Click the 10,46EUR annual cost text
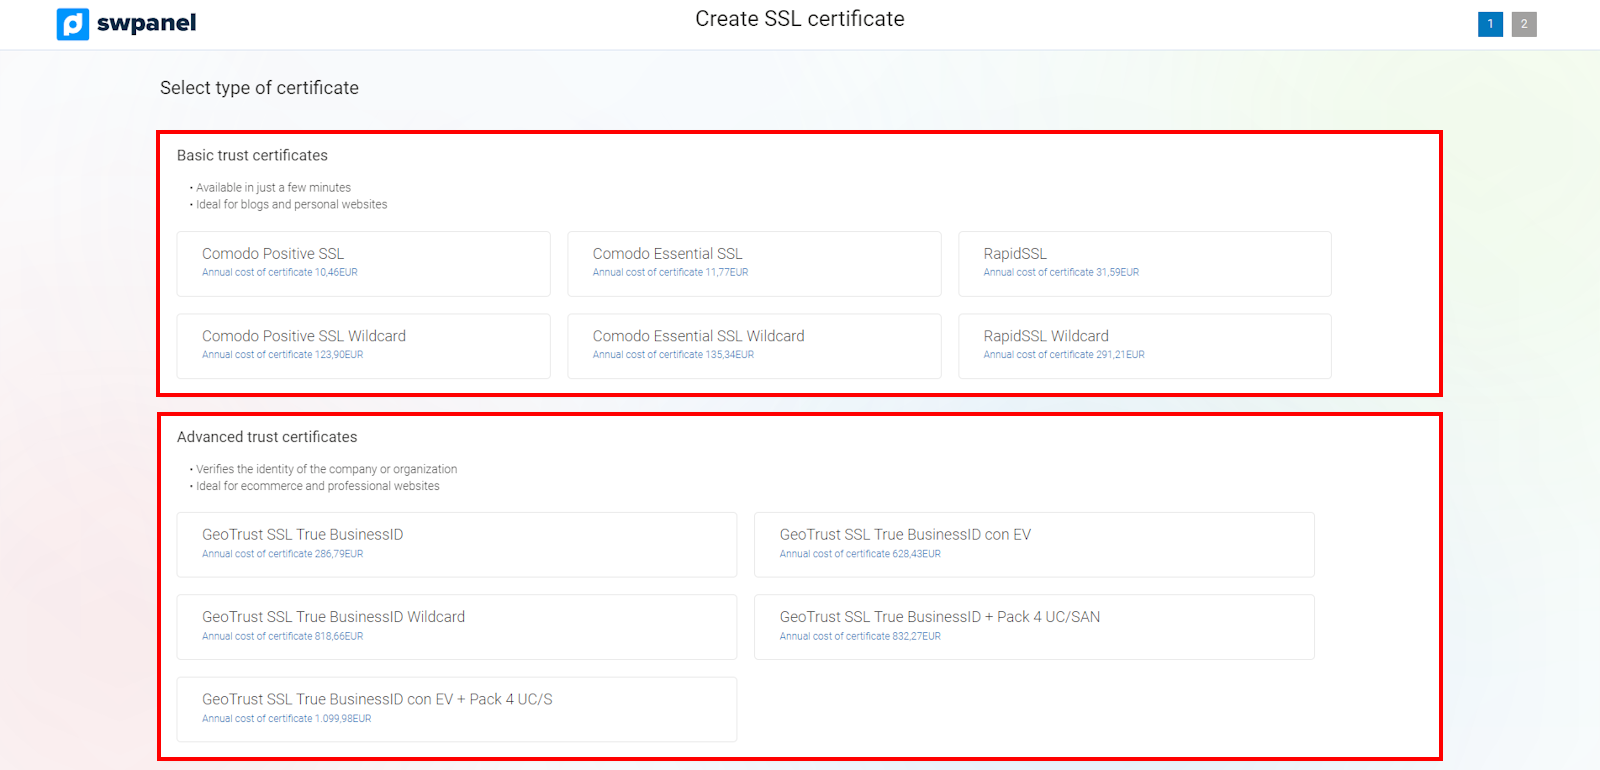 point(280,272)
